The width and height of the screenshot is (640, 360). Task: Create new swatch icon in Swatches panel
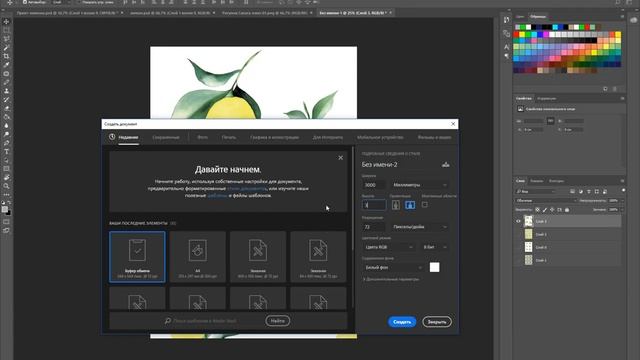pyautogui.click(x=605, y=89)
